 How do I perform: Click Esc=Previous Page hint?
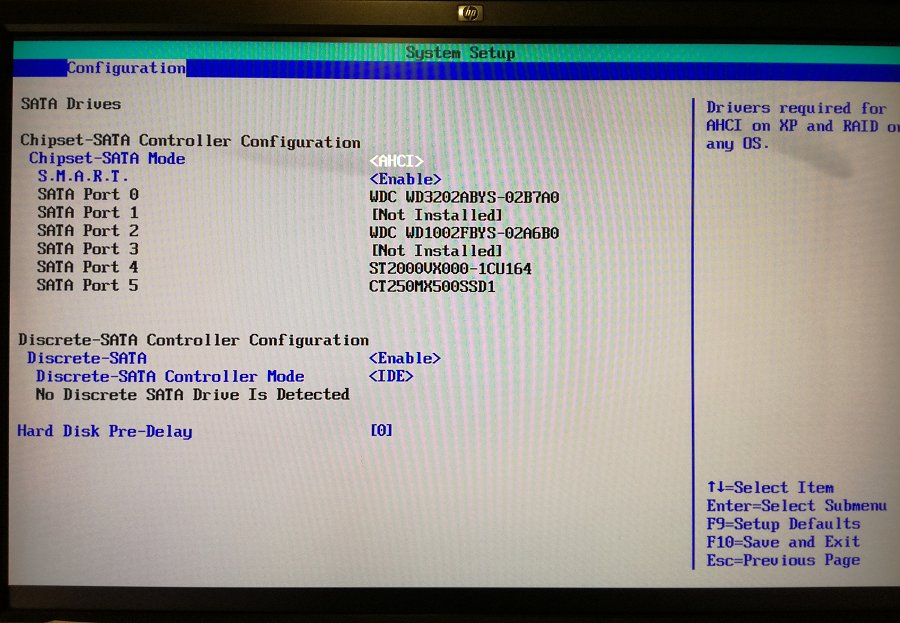pos(783,560)
